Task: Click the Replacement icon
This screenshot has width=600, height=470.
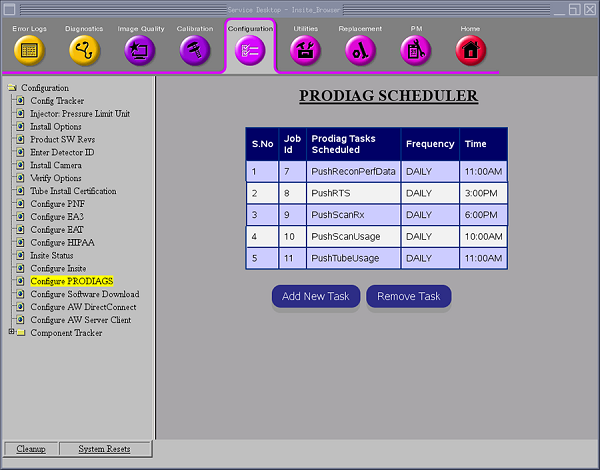Action: [x=360, y=50]
